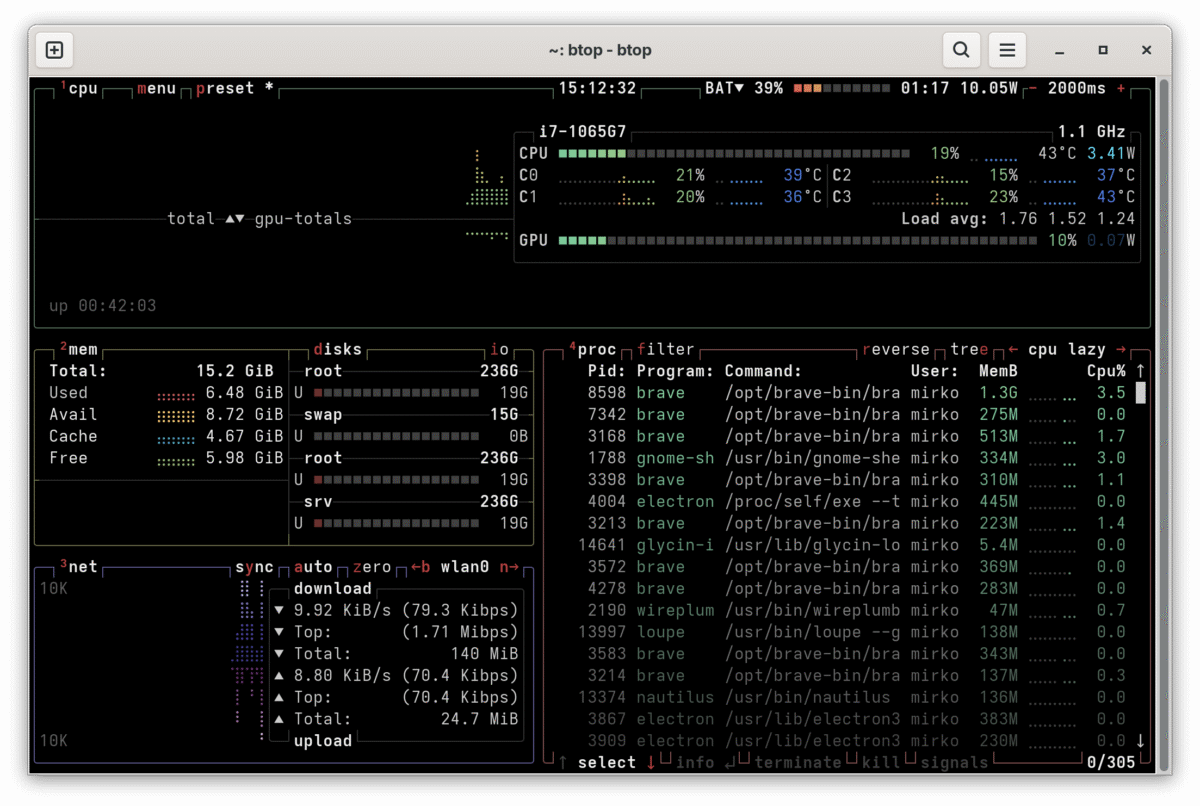Open the hamburger main menu in the title bar

1008,50
